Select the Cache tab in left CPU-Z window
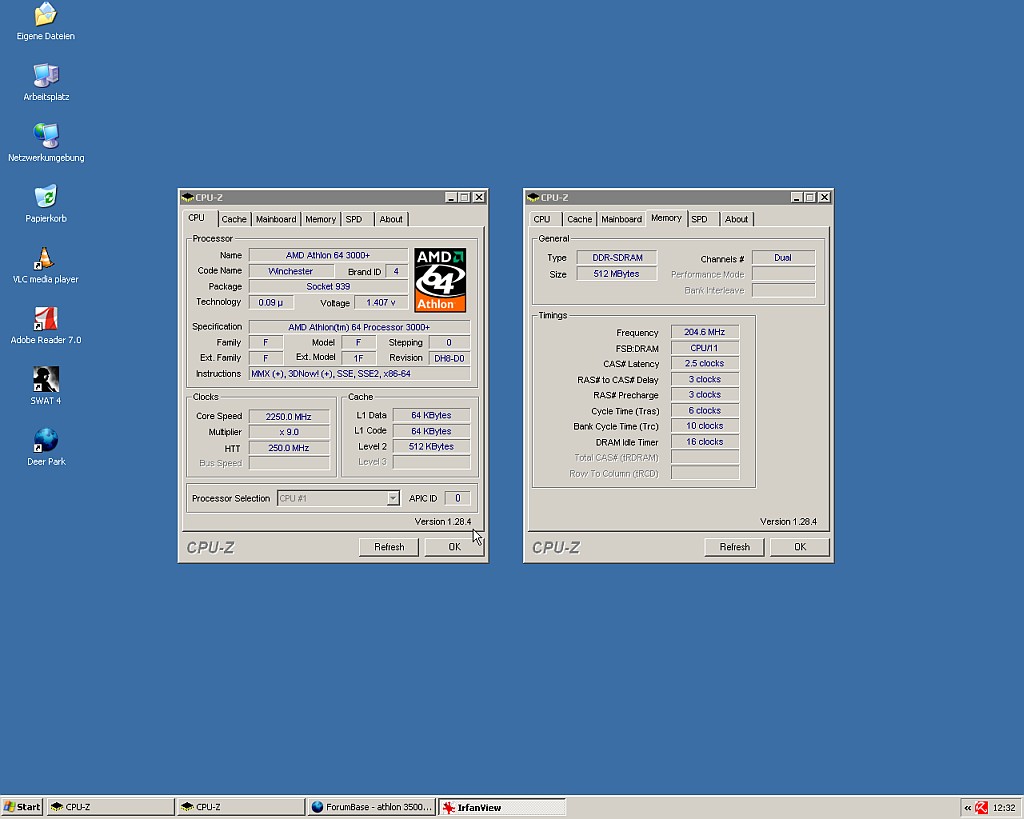Image resolution: width=1024 pixels, height=819 pixels. [x=234, y=219]
